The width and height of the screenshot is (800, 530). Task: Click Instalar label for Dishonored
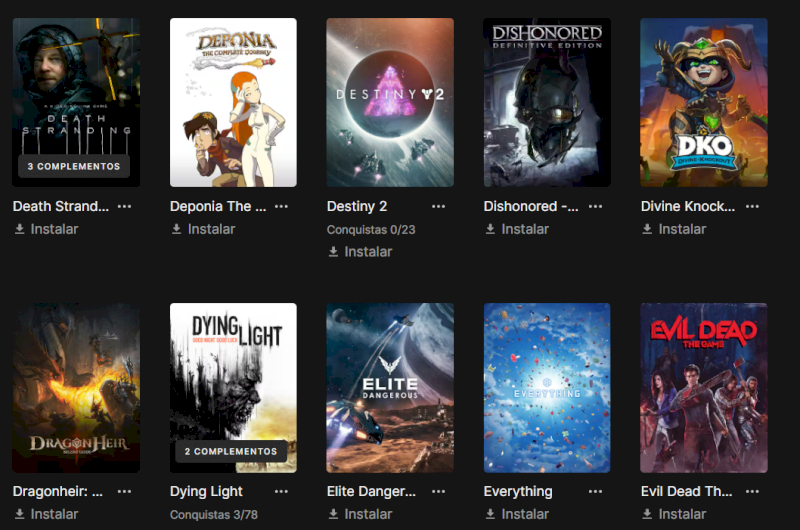pyautogui.click(x=525, y=229)
